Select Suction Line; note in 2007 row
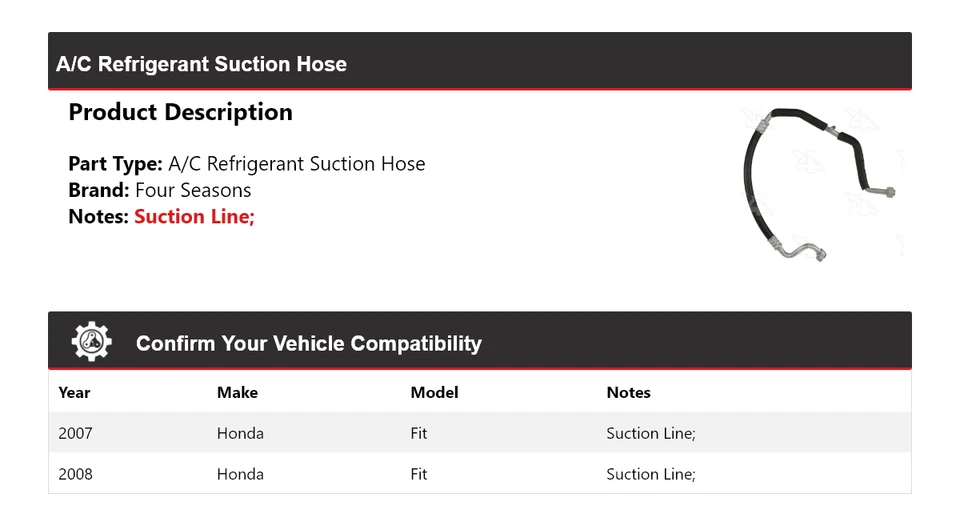The image size is (960, 526). (x=650, y=433)
